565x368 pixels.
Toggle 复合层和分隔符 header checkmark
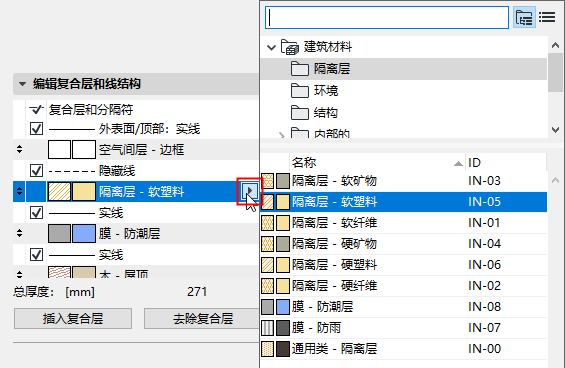pyautogui.click(x=36, y=109)
